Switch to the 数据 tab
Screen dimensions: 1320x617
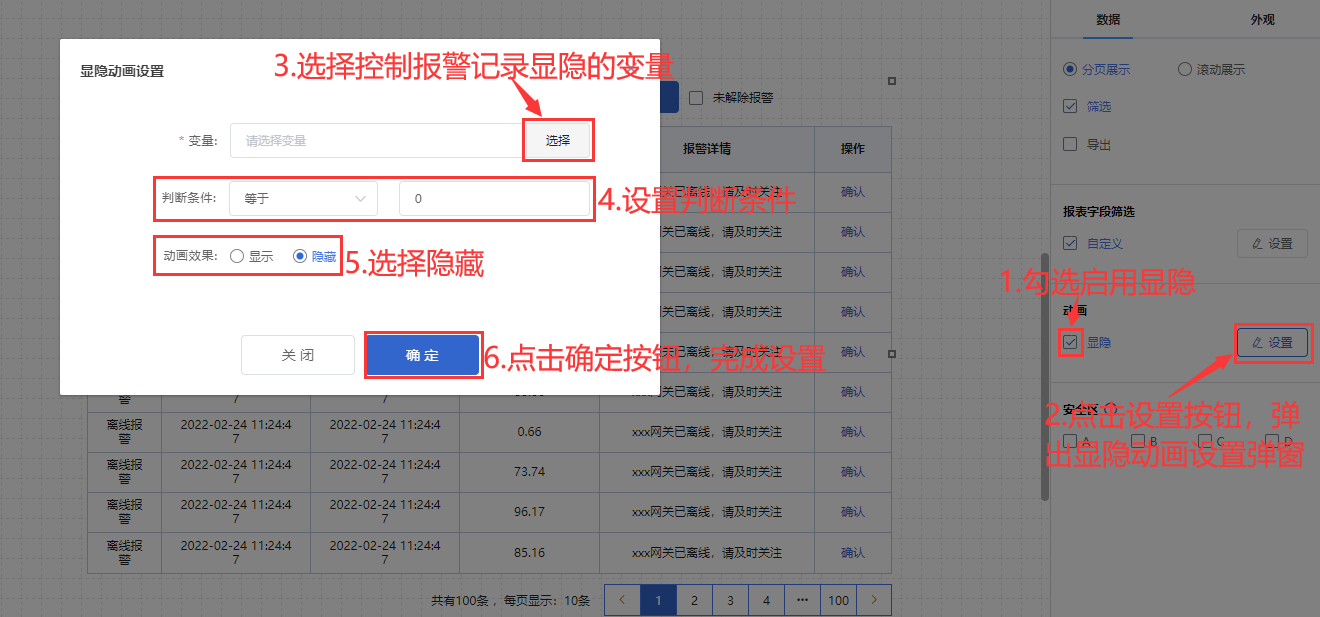click(1108, 20)
